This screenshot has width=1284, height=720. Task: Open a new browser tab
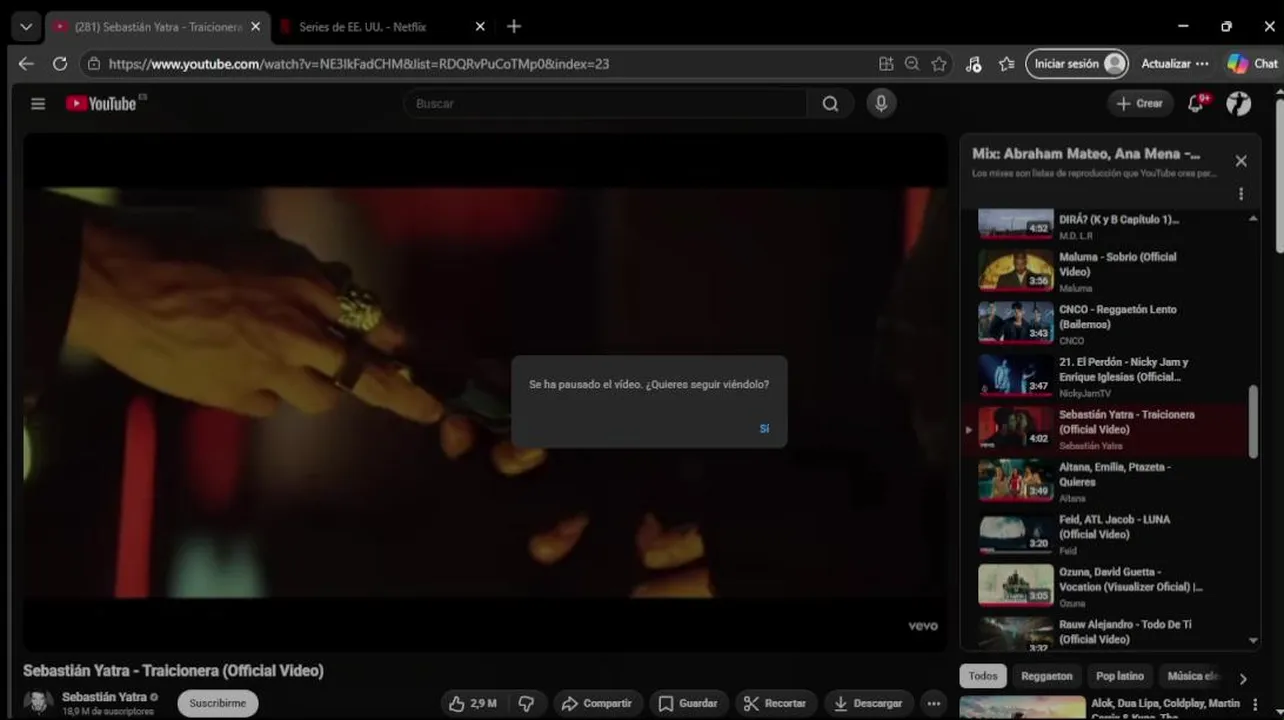[x=514, y=26]
